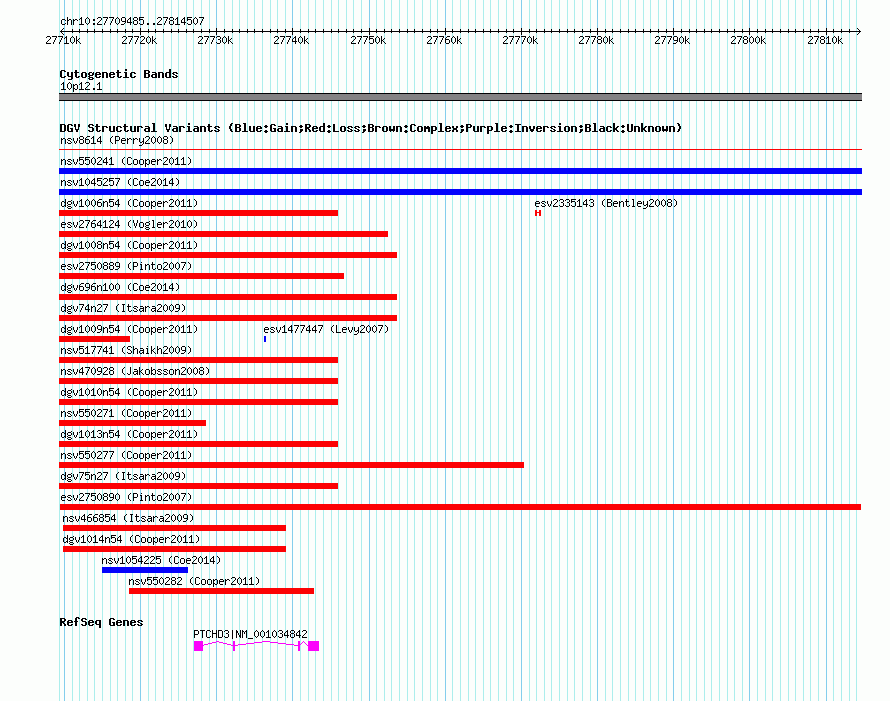The image size is (890, 701).
Task: Click the esv2750890 (Pinto2007) label
Action: [126, 497]
